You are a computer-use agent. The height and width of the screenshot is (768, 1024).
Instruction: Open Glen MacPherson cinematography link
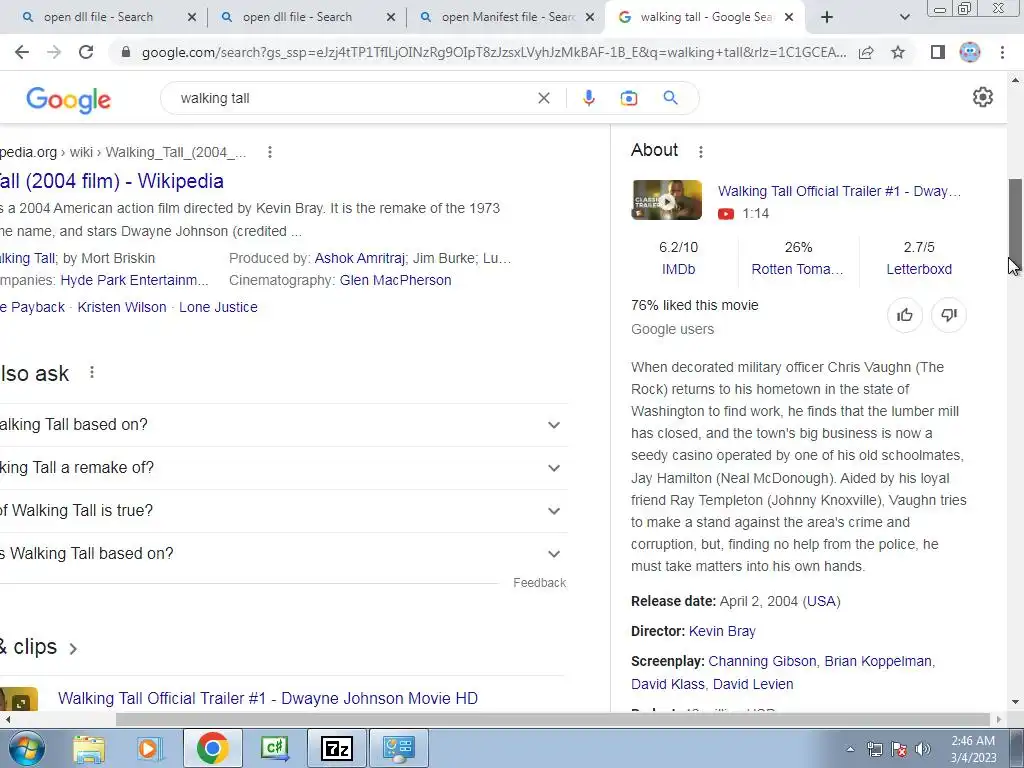[x=395, y=280]
